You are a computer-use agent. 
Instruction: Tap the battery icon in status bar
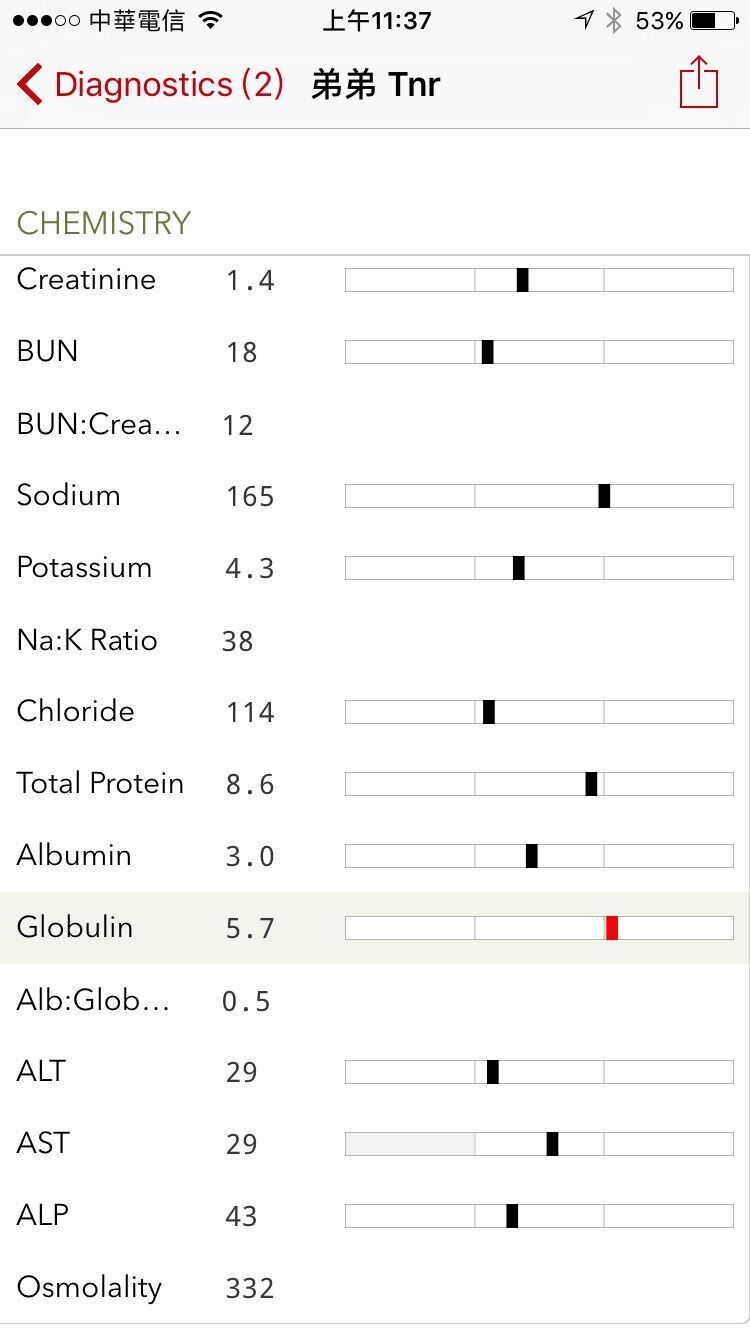[x=715, y=21]
